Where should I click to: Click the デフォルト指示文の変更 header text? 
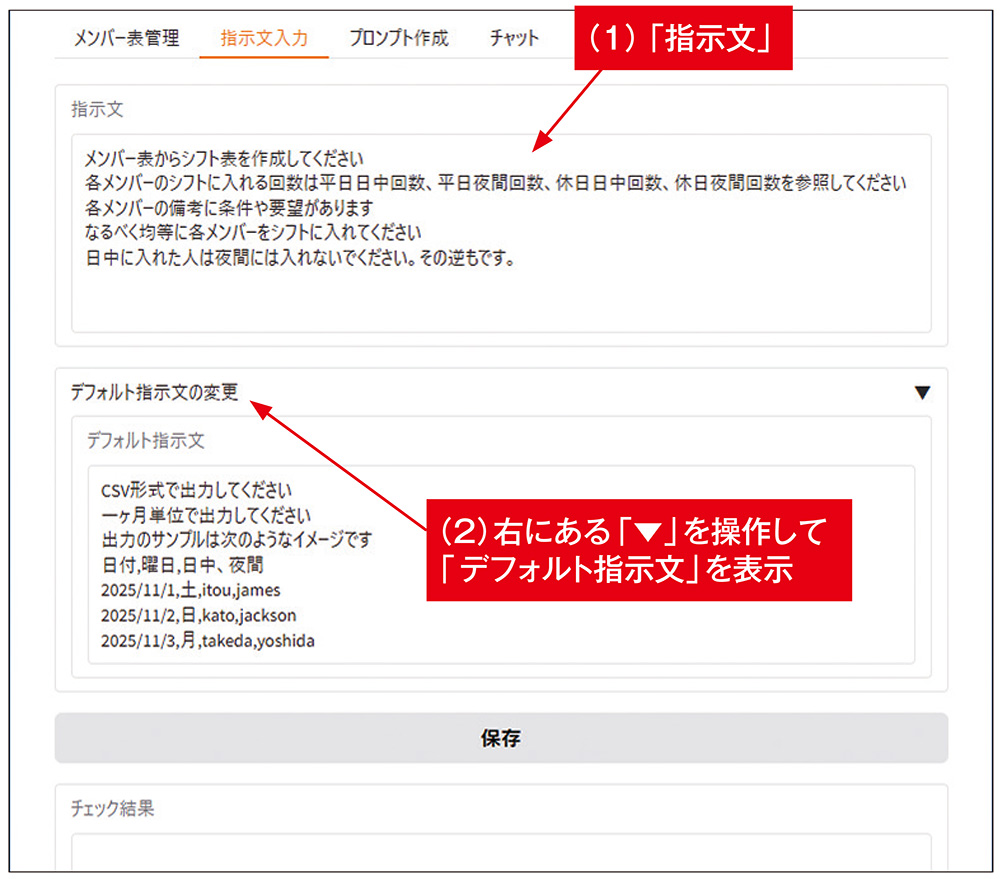pos(154,392)
